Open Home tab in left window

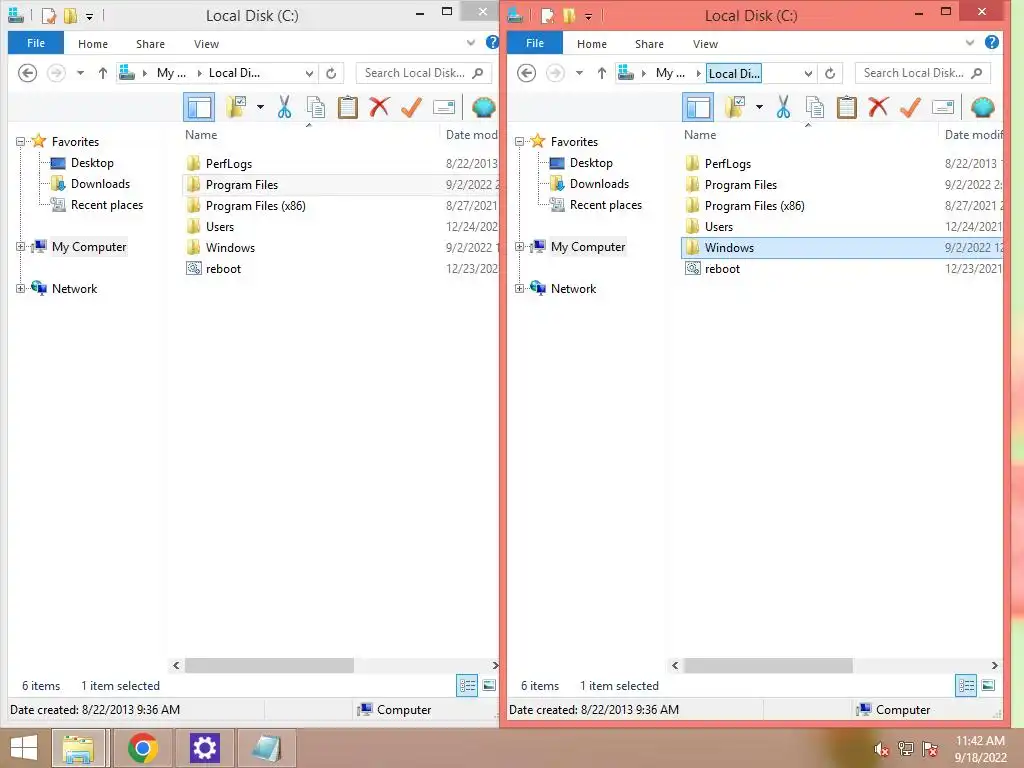[x=93, y=44]
